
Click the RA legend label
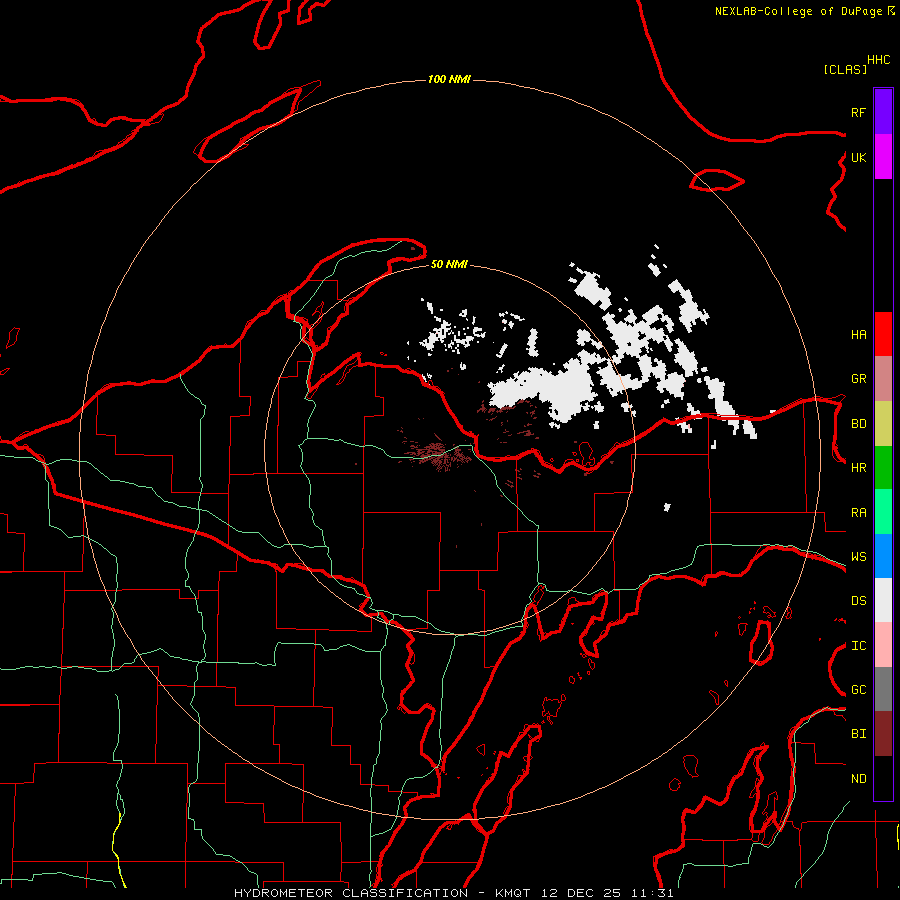pyautogui.click(x=858, y=513)
